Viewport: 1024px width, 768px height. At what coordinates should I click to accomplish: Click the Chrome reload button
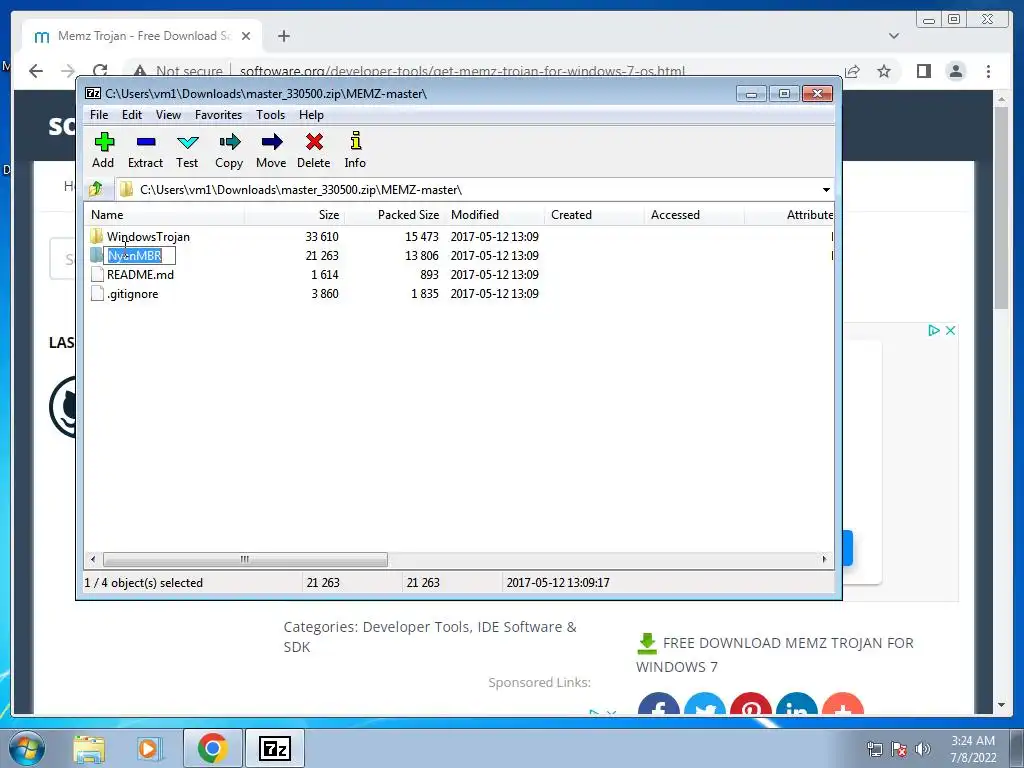point(100,71)
